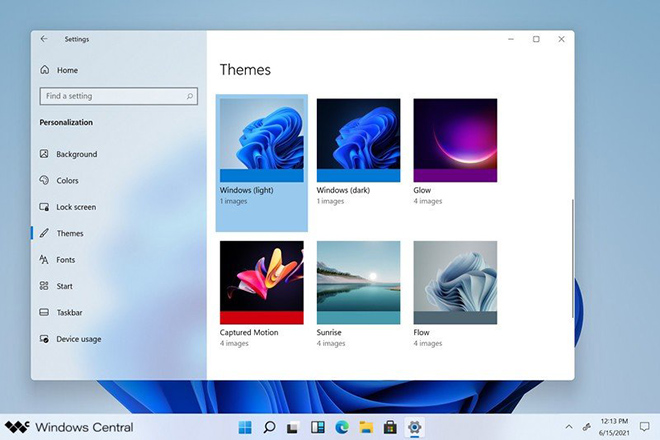This screenshot has height=440, width=660.
Task: Open the notification center icon
Action: pos(645,427)
